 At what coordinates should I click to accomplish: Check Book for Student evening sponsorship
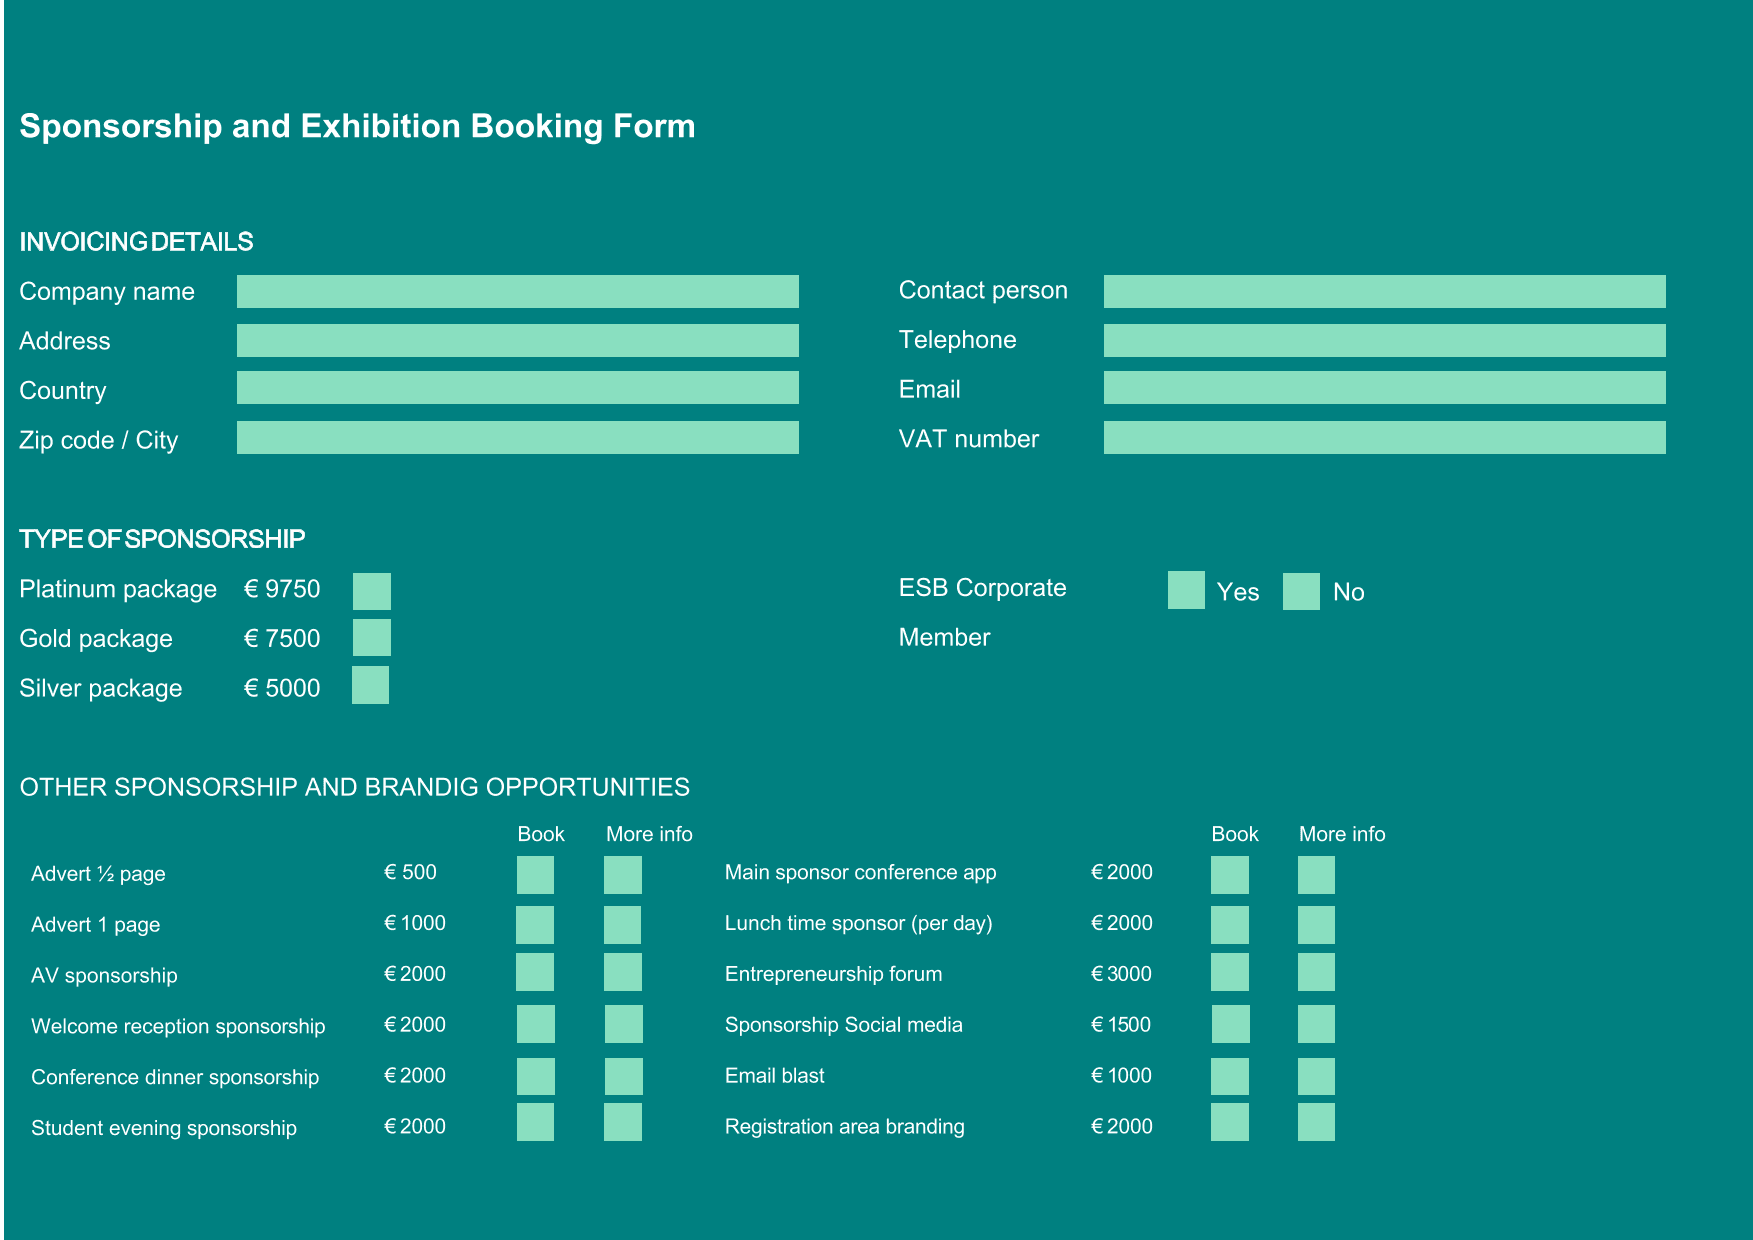click(x=535, y=1122)
